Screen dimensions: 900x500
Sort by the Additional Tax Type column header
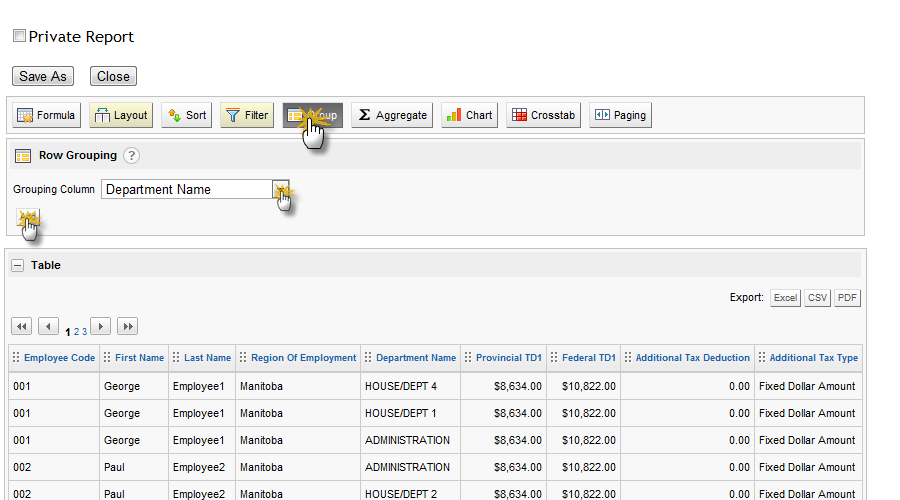pyautogui.click(x=814, y=358)
